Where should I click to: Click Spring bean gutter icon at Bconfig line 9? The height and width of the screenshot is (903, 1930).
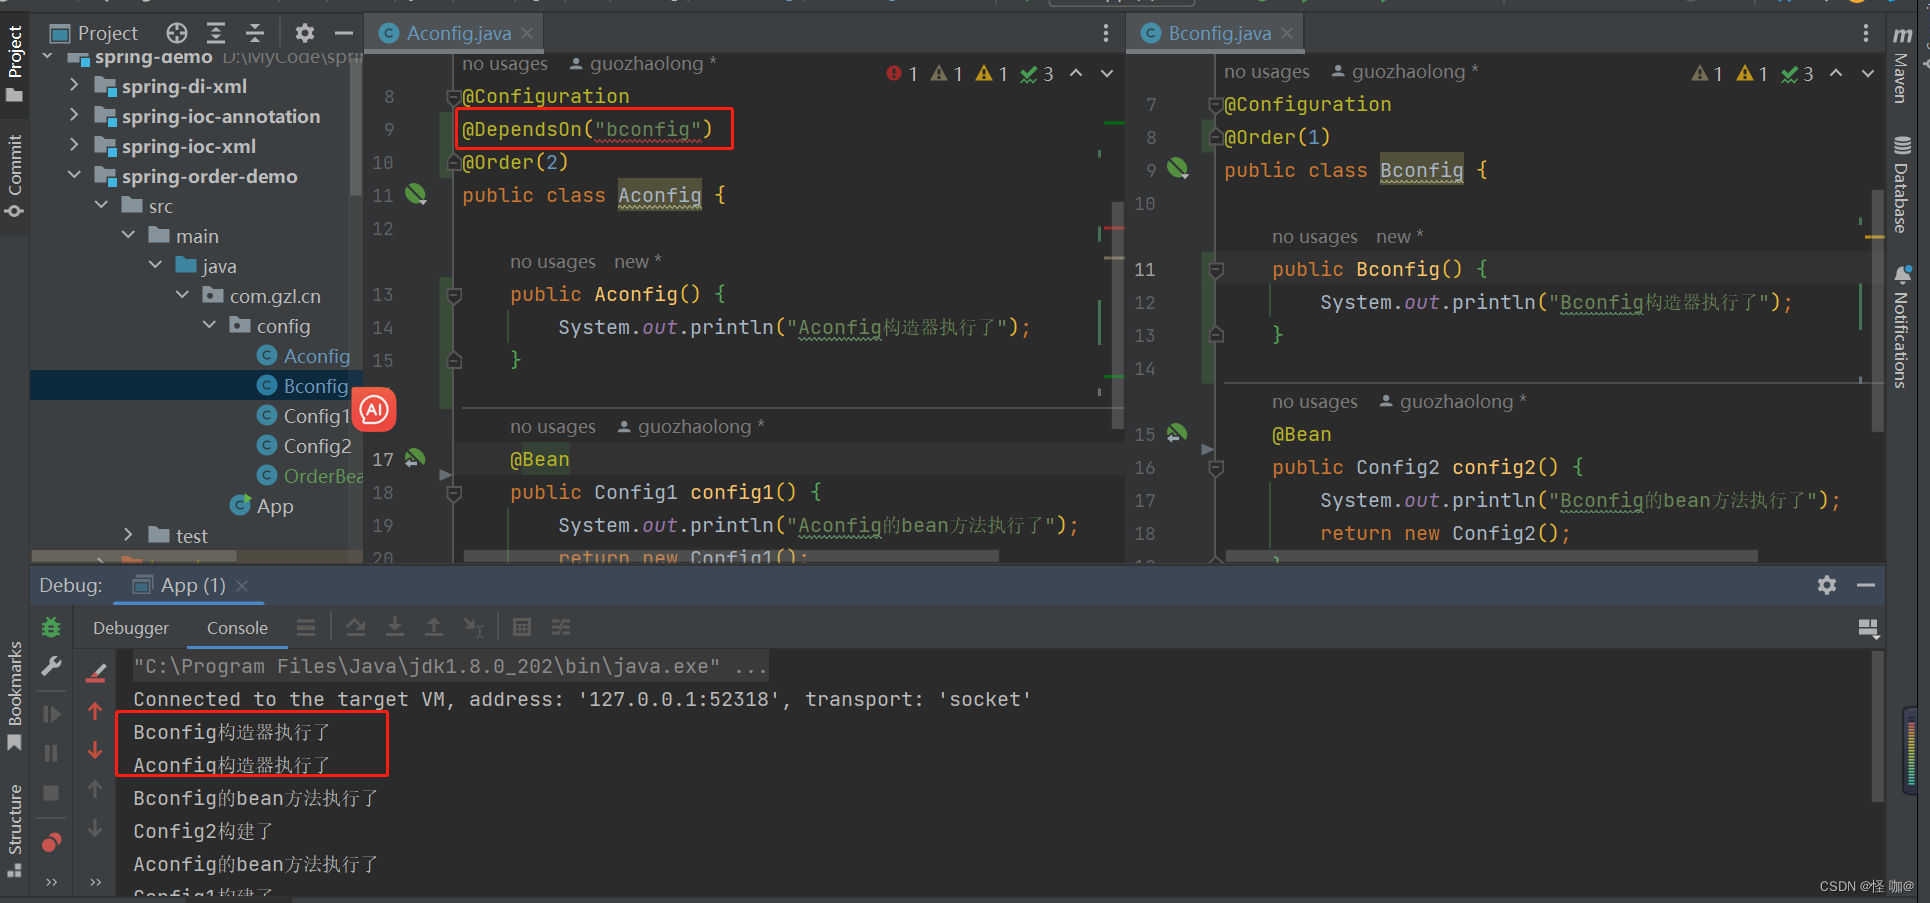[1178, 168]
